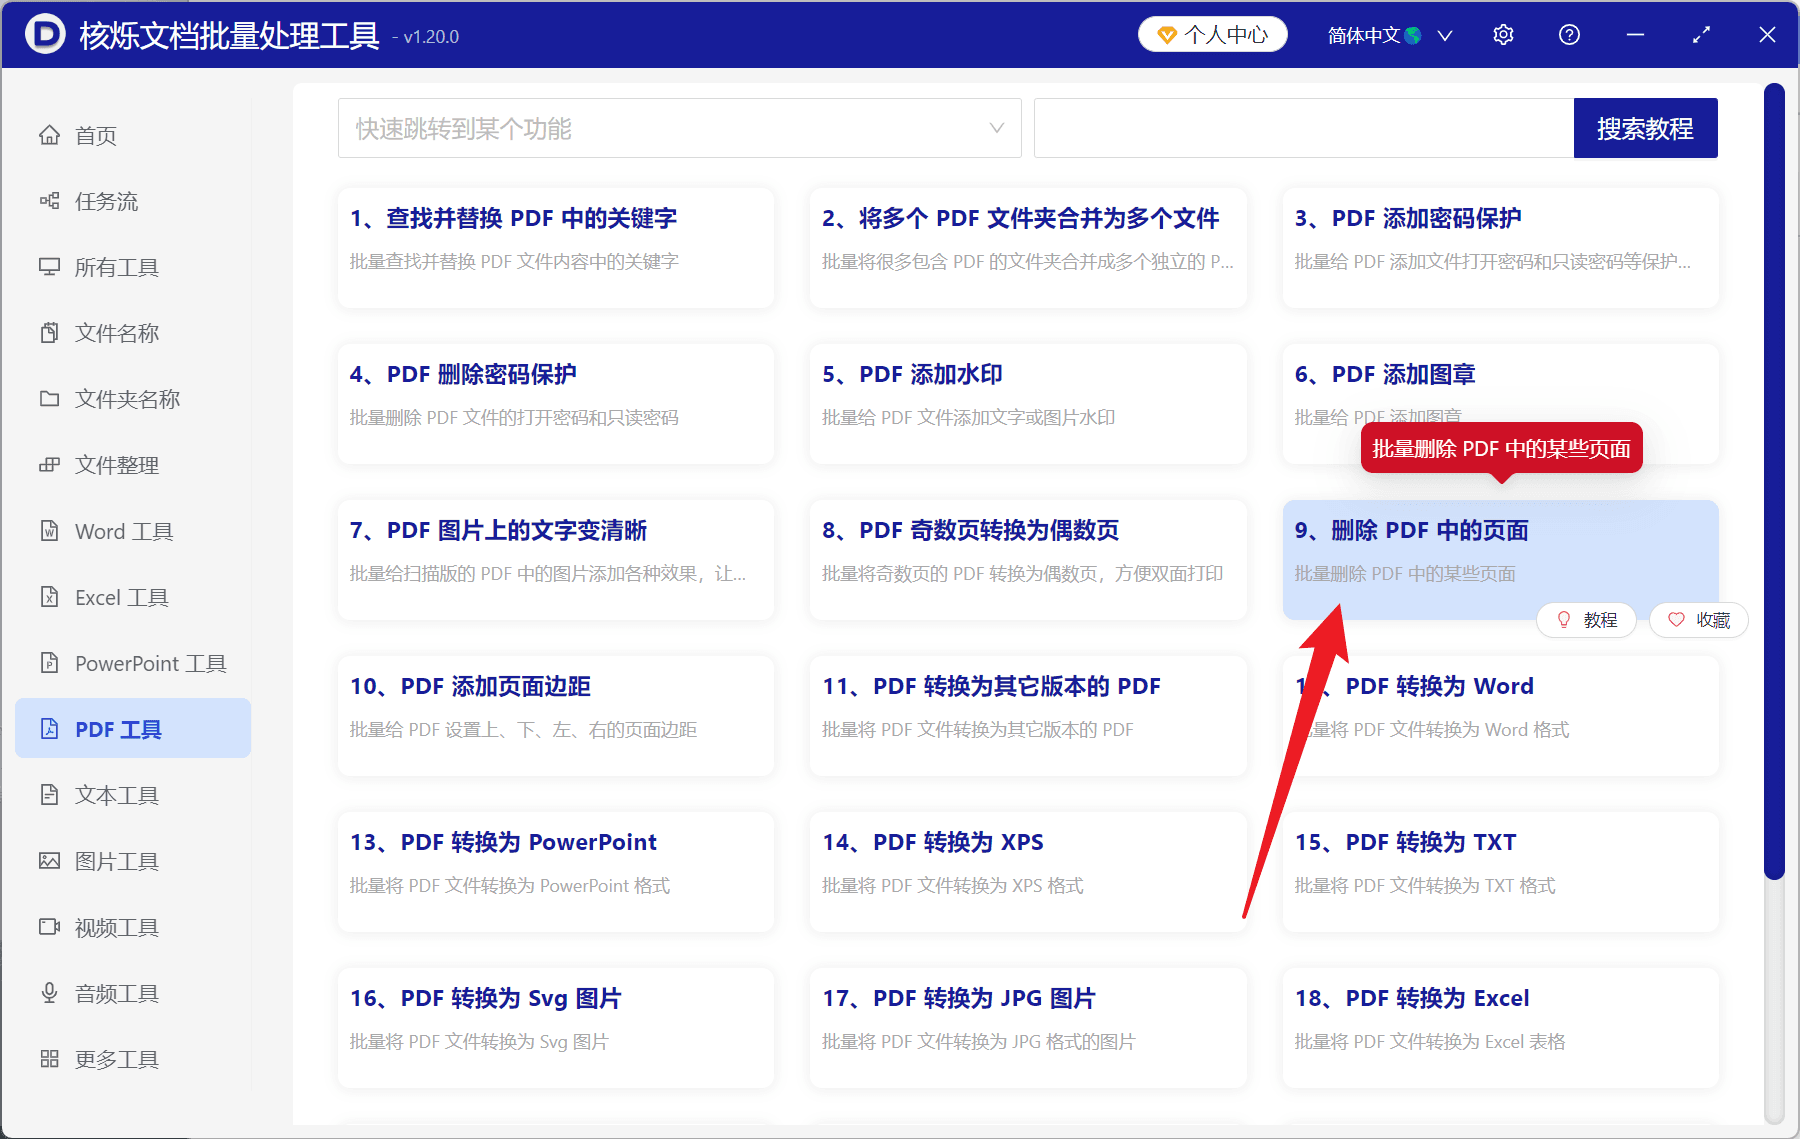Open 个人中心 at the top bar

point(1212,34)
